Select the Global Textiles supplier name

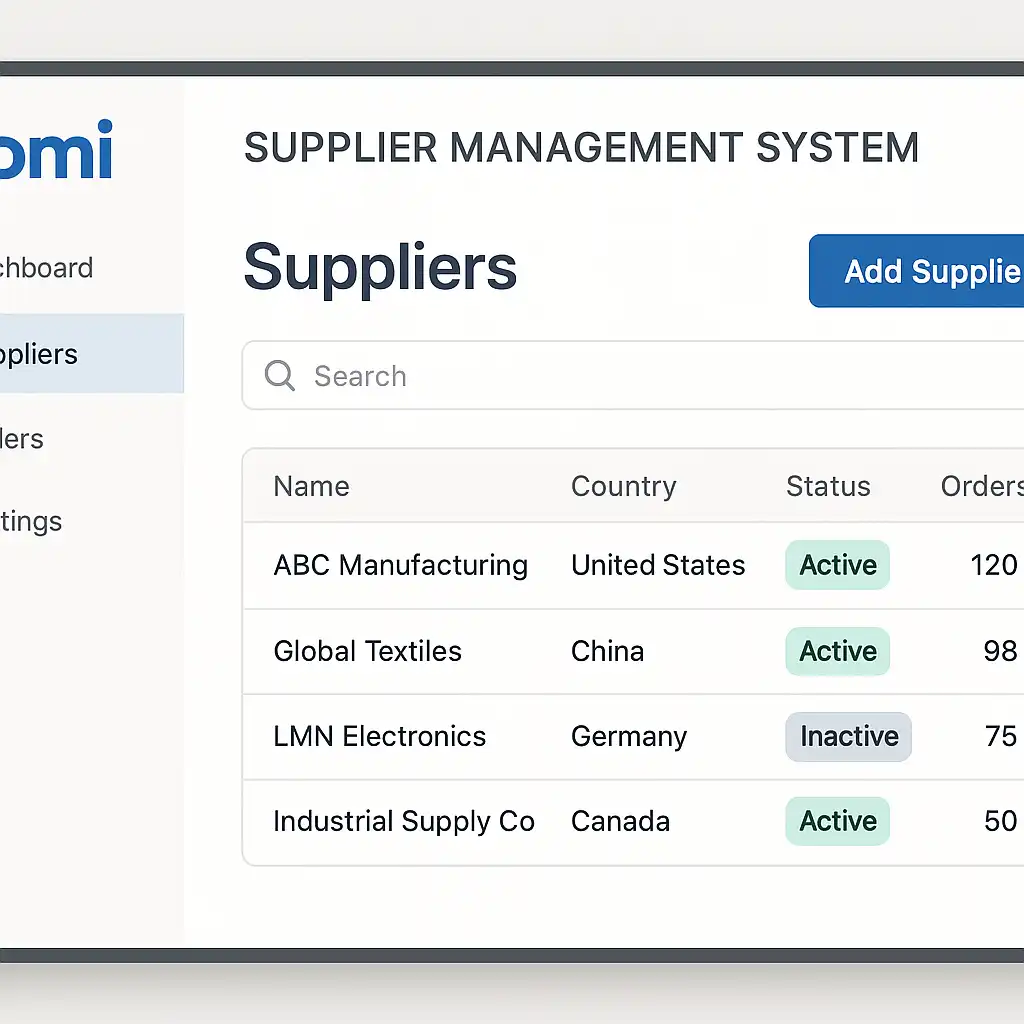point(367,651)
